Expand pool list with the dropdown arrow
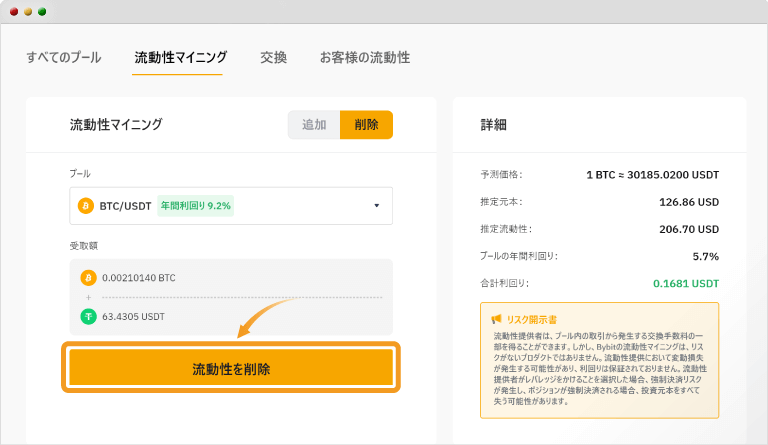 pyautogui.click(x=377, y=206)
